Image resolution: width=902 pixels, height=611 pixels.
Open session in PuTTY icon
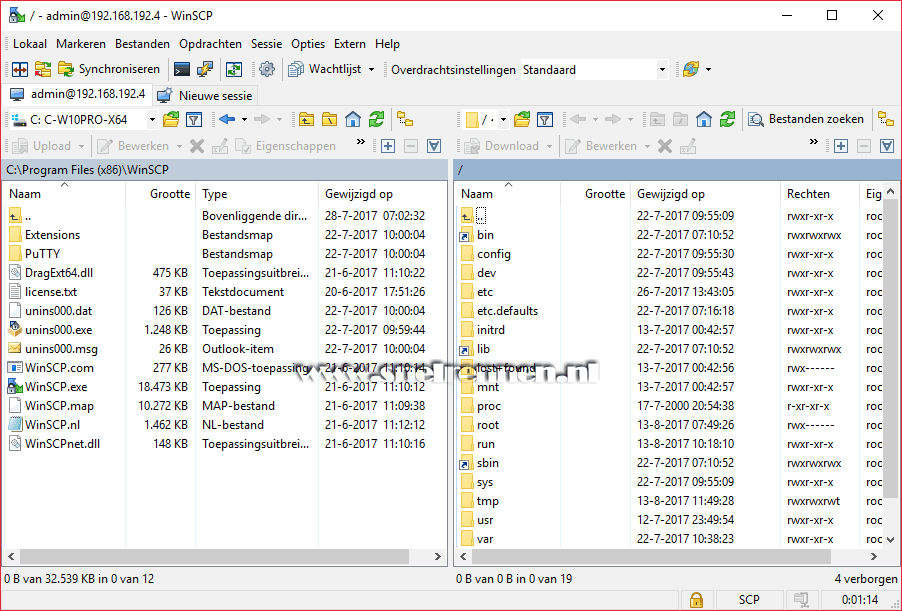(x=205, y=70)
